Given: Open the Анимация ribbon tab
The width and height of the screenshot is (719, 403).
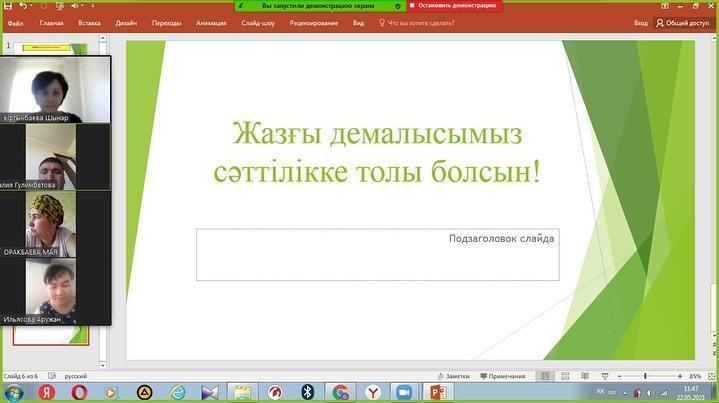Looking at the screenshot, I should [x=211, y=23].
